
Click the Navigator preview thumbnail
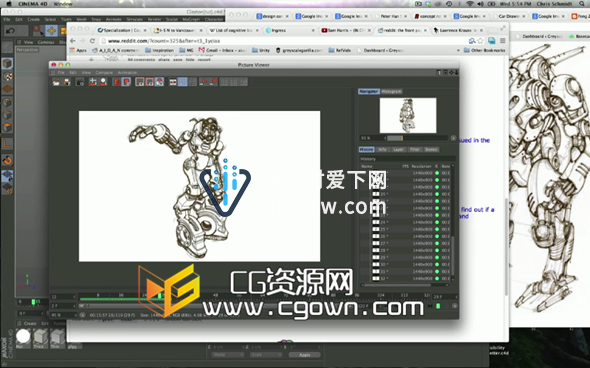tap(408, 115)
